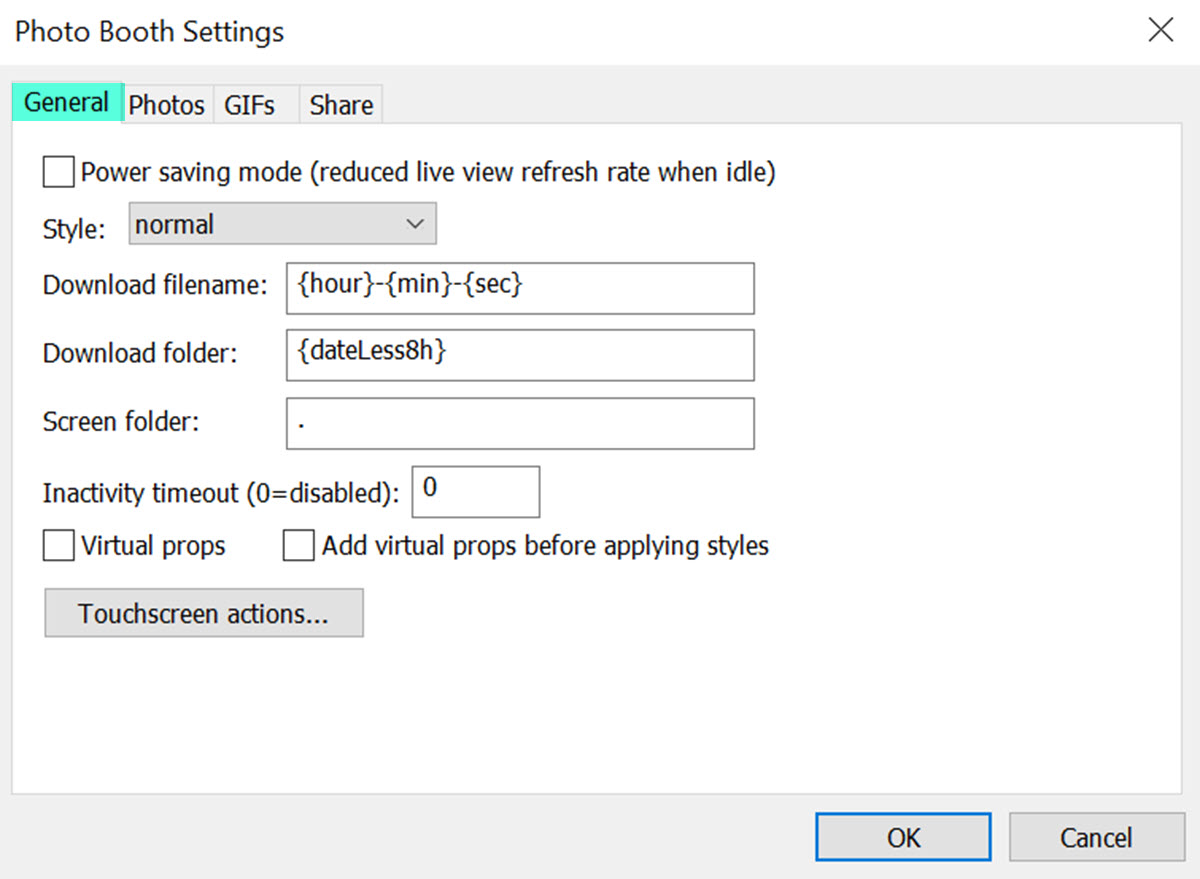
Task: Select the Share tab
Action: click(x=341, y=105)
